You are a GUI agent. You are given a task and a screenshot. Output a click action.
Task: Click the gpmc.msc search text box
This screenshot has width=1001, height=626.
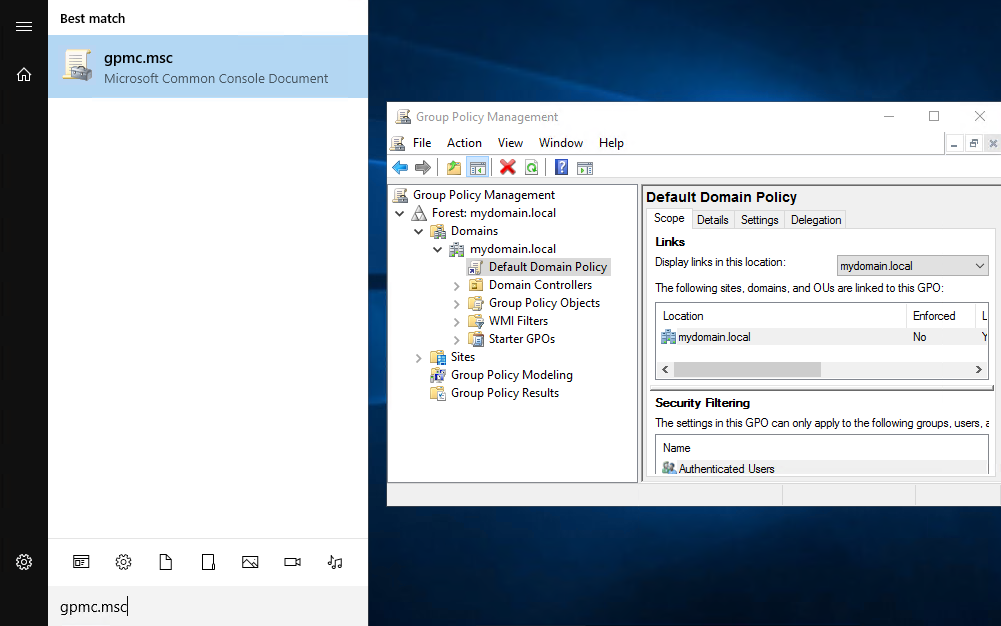207,606
